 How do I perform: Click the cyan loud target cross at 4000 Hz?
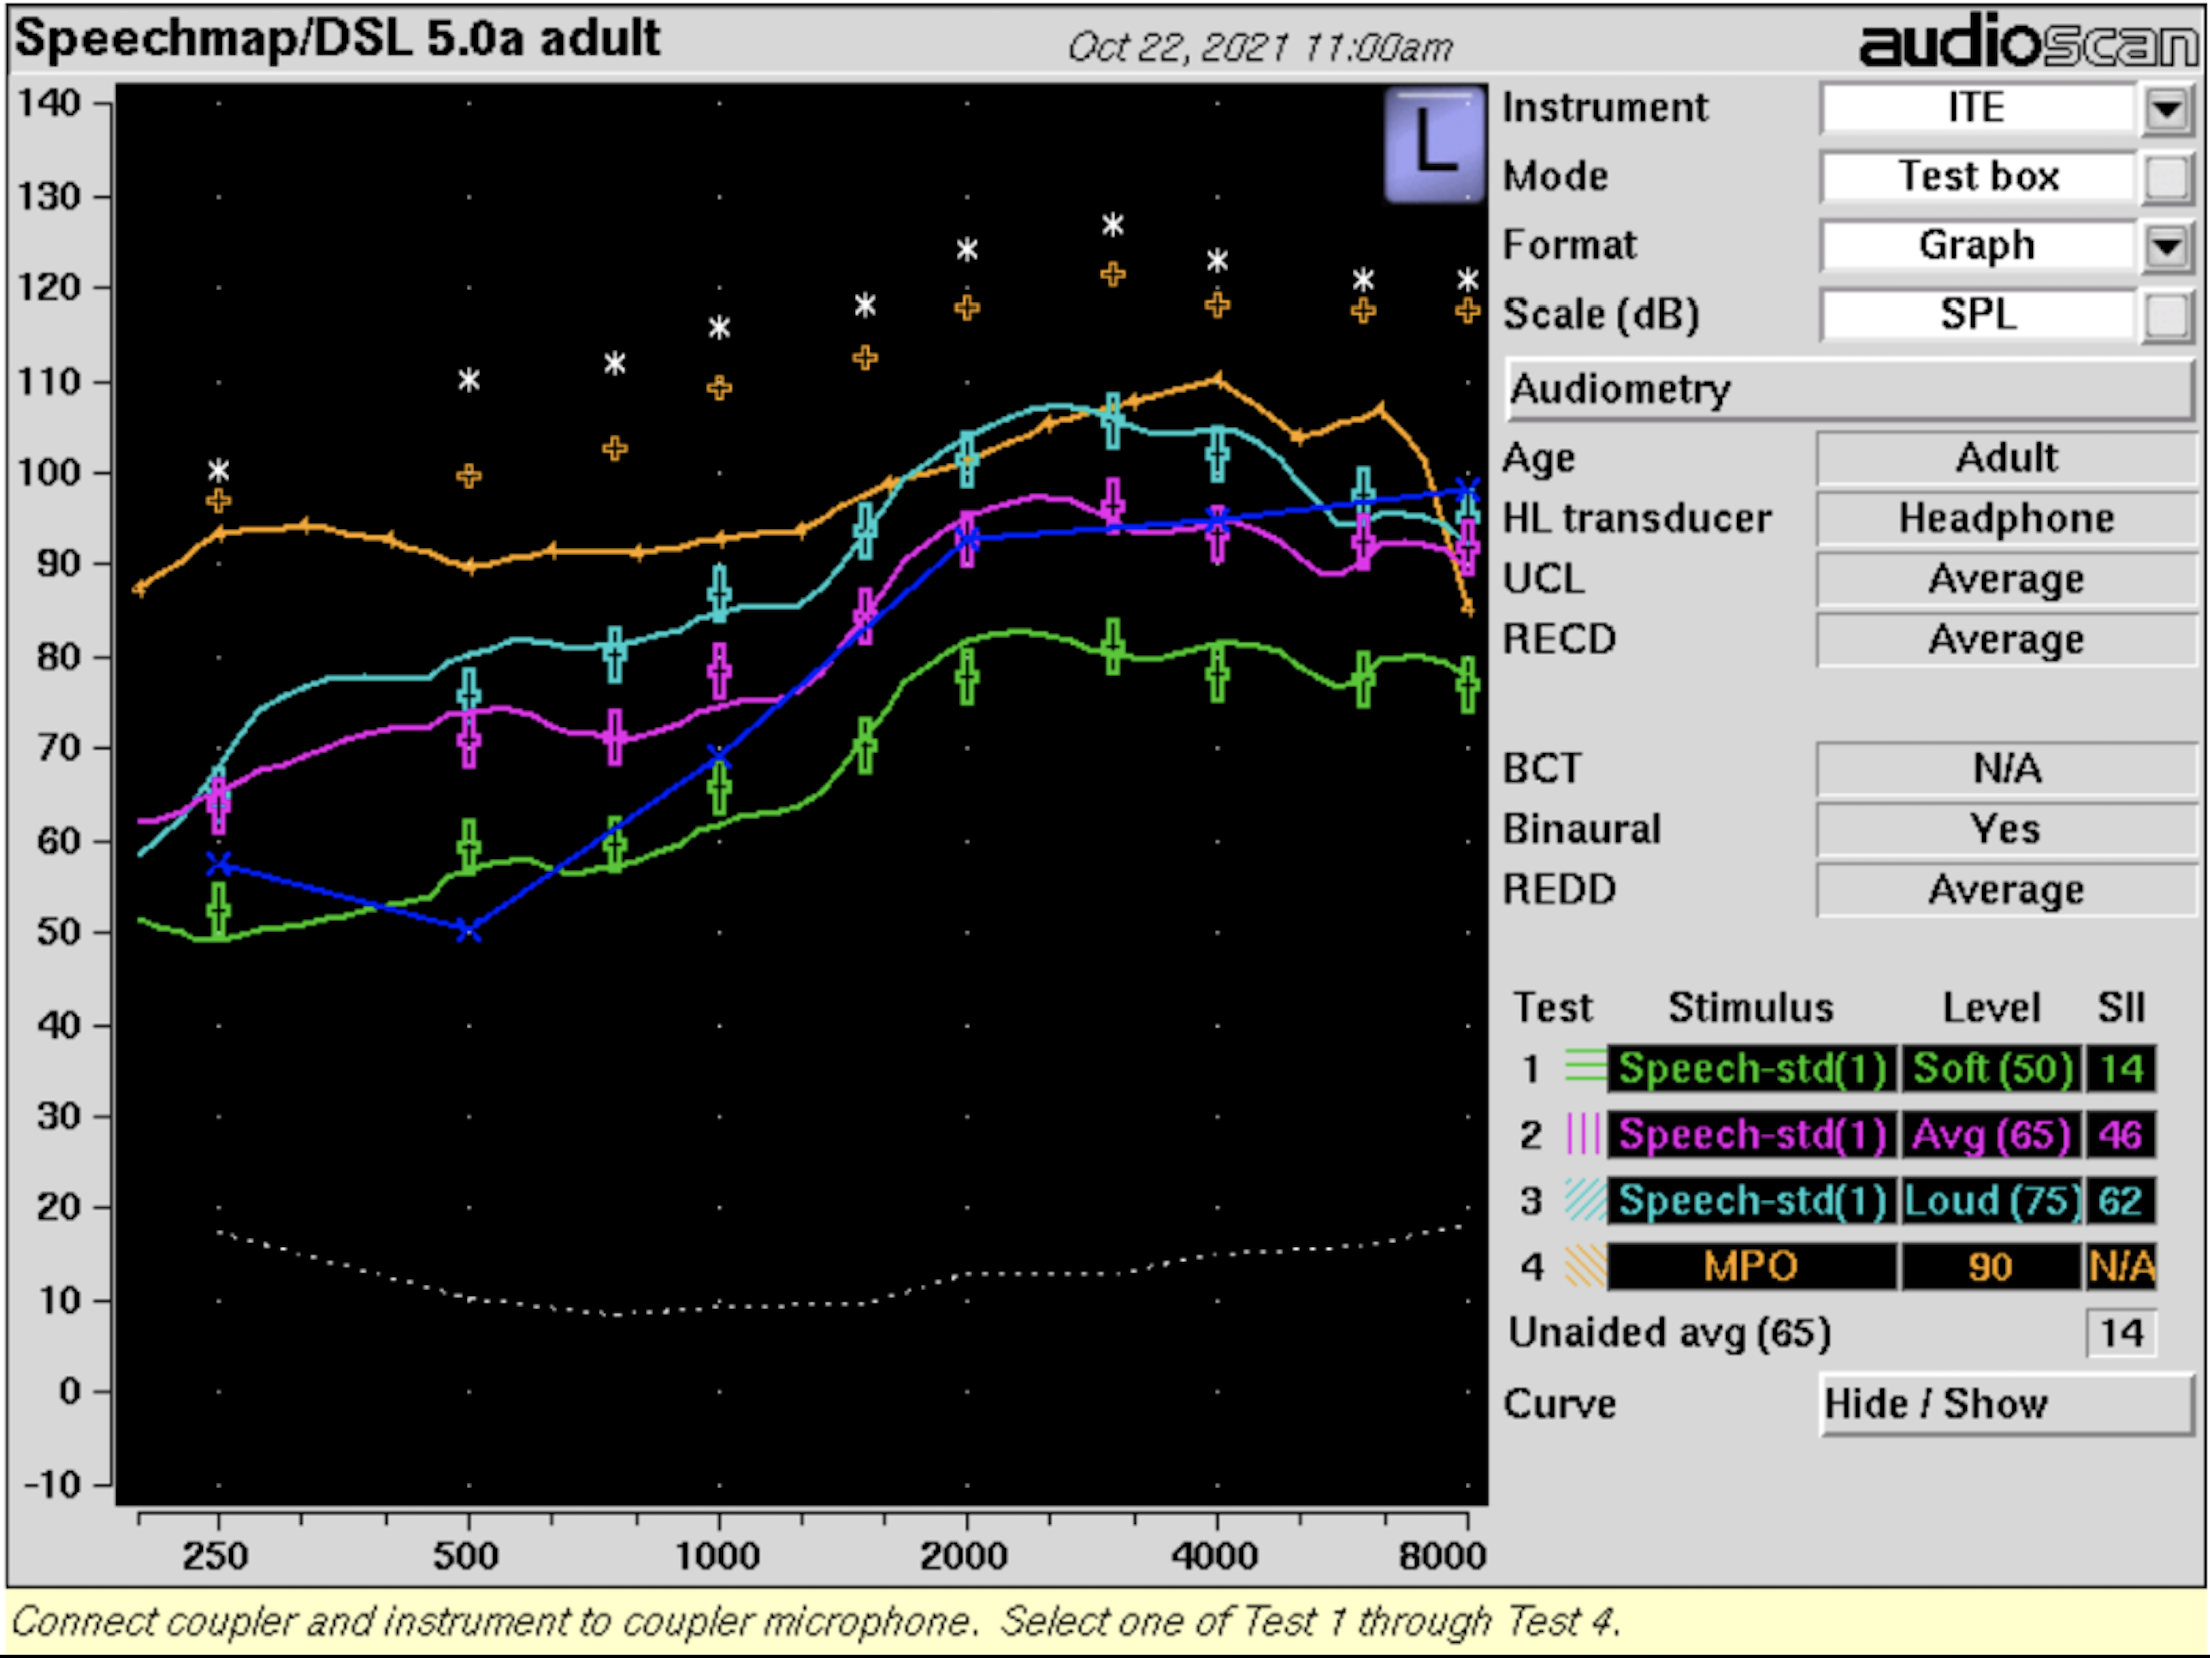click(1216, 455)
